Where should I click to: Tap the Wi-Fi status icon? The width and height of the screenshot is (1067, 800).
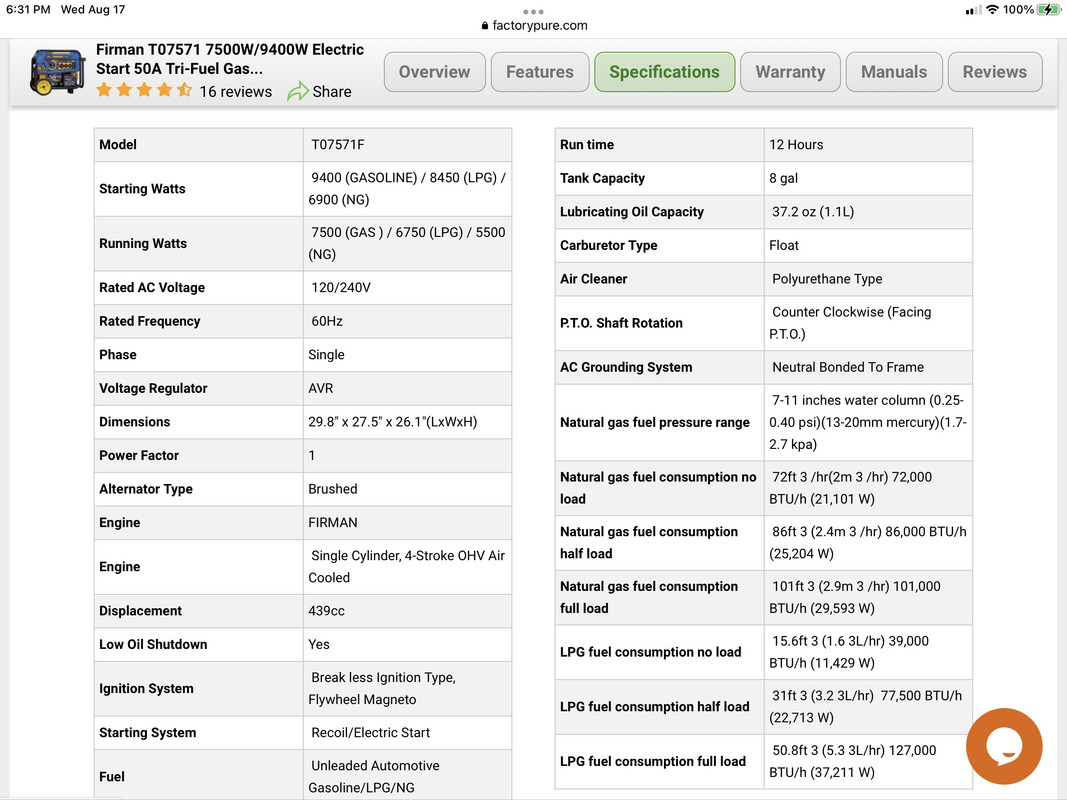992,10
